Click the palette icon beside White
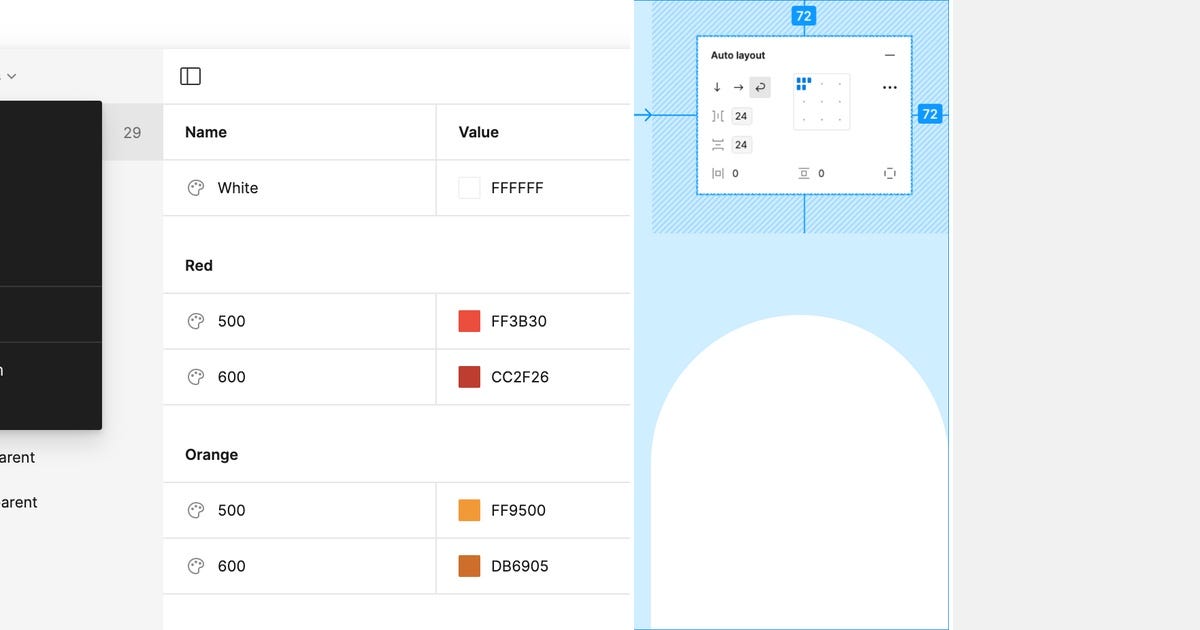The image size is (1200, 630). [x=196, y=187]
